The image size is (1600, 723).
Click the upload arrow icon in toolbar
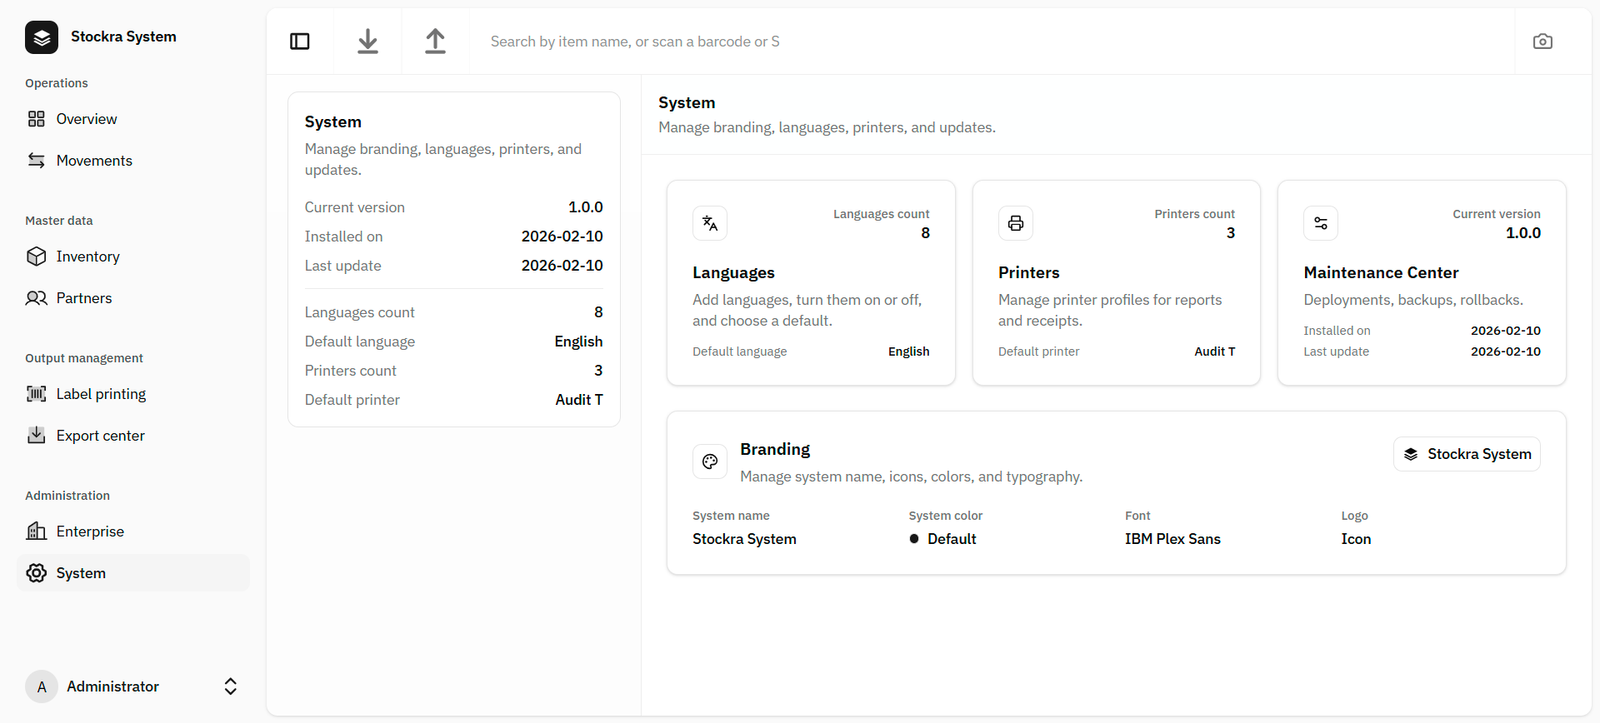[x=435, y=41]
